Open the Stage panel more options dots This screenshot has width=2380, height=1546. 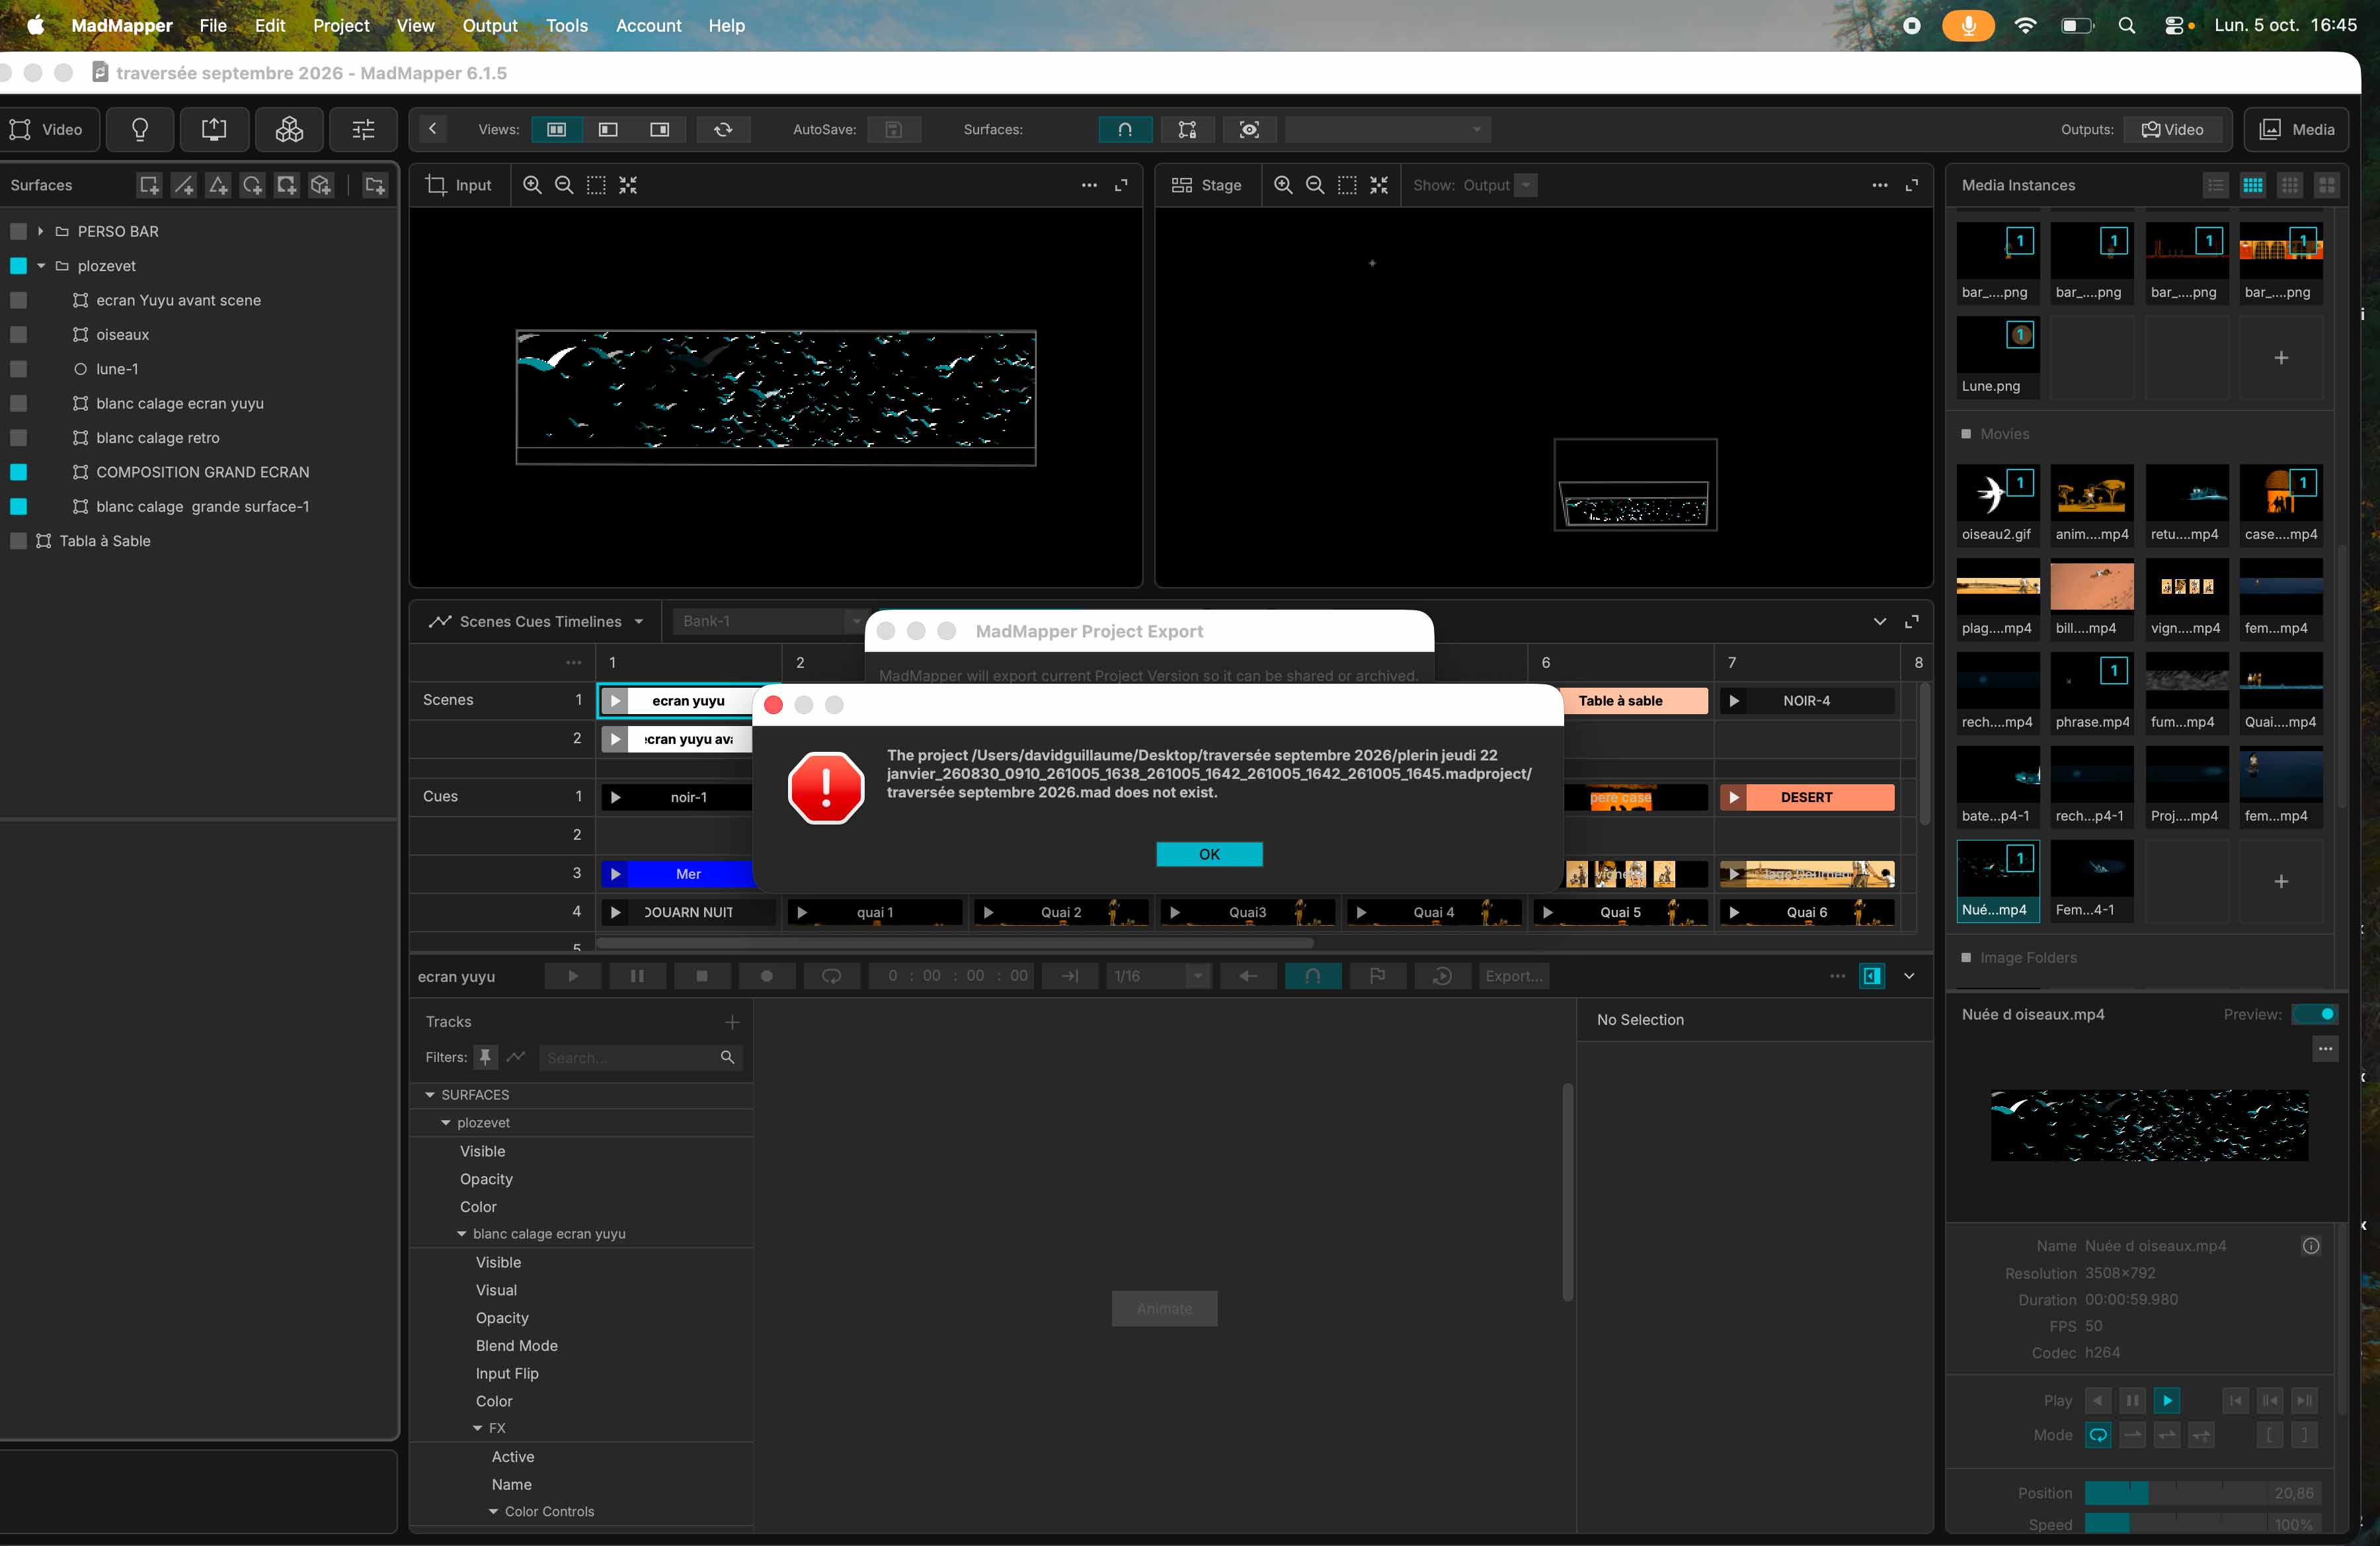tap(1880, 185)
